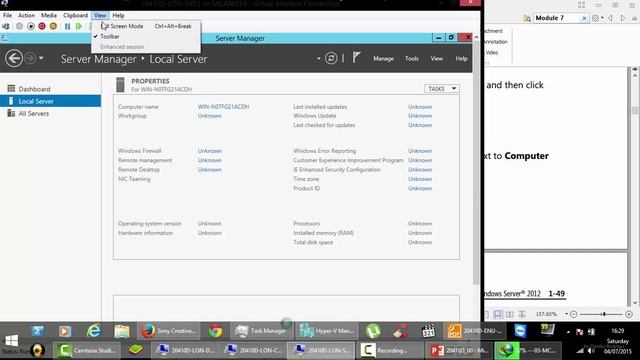Open the notifications flag in Server Manager

[x=356, y=58]
